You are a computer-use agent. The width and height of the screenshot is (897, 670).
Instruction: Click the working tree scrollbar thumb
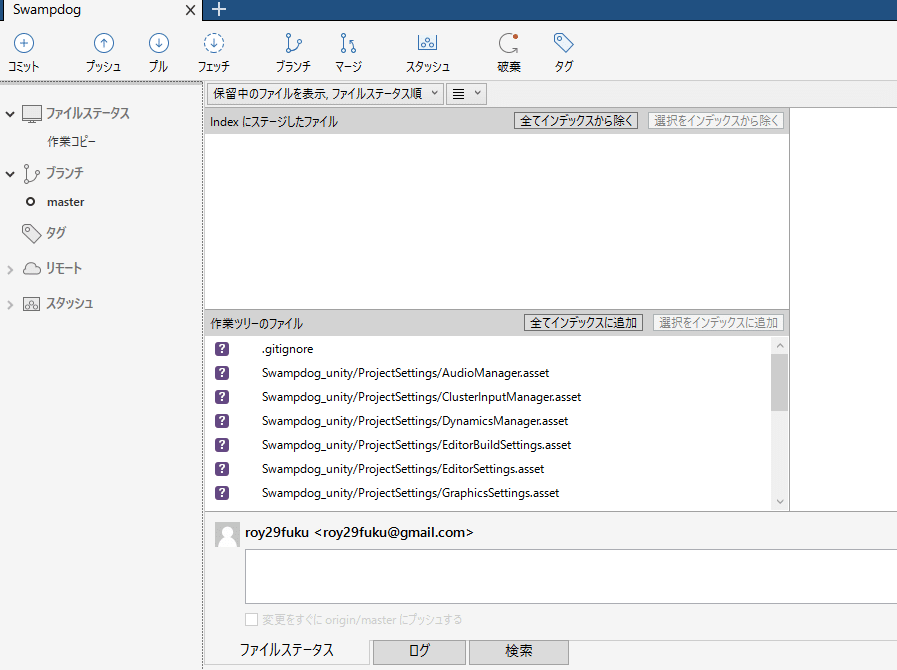tap(779, 382)
